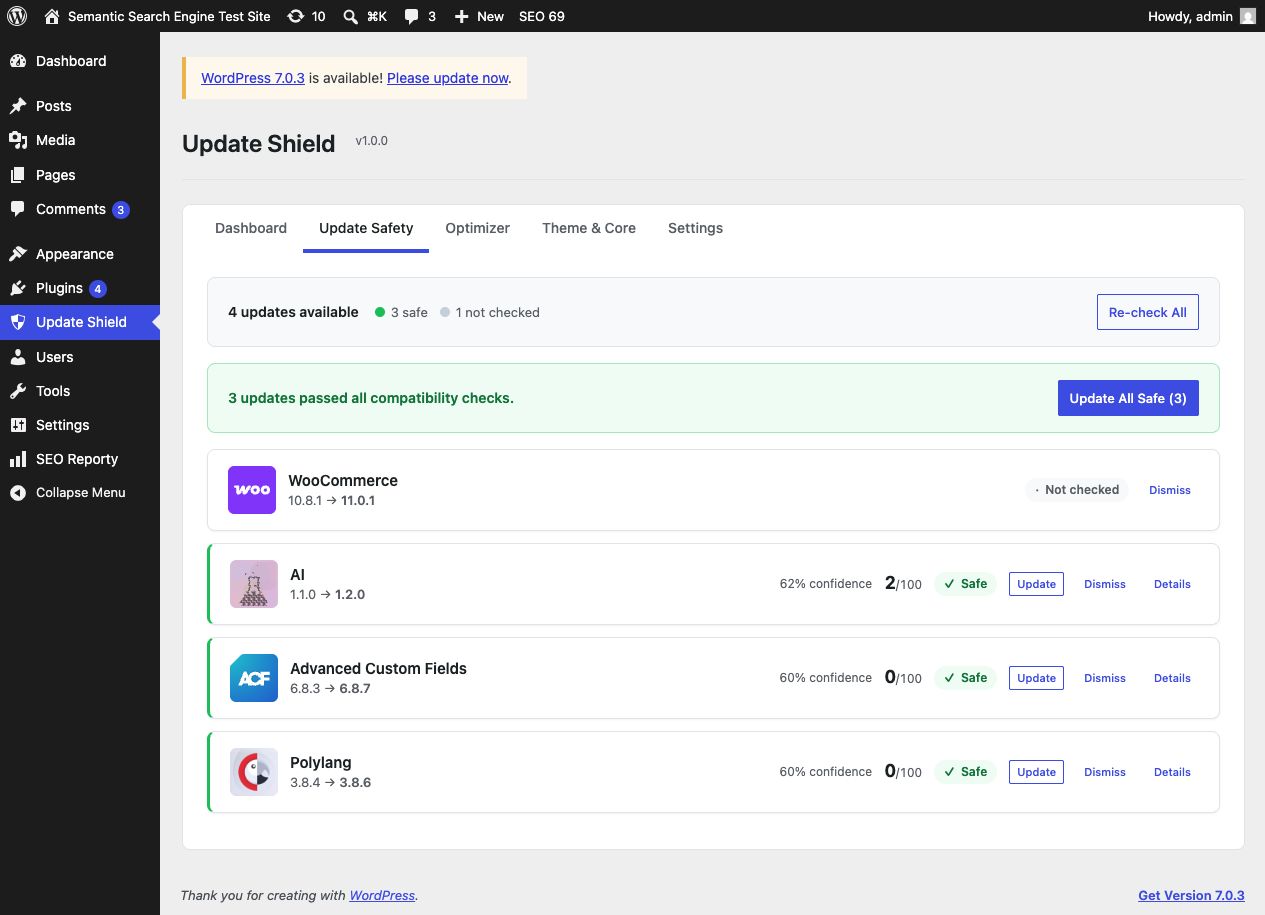Click the Please update now link
This screenshot has height=915, width=1265.
[448, 78]
